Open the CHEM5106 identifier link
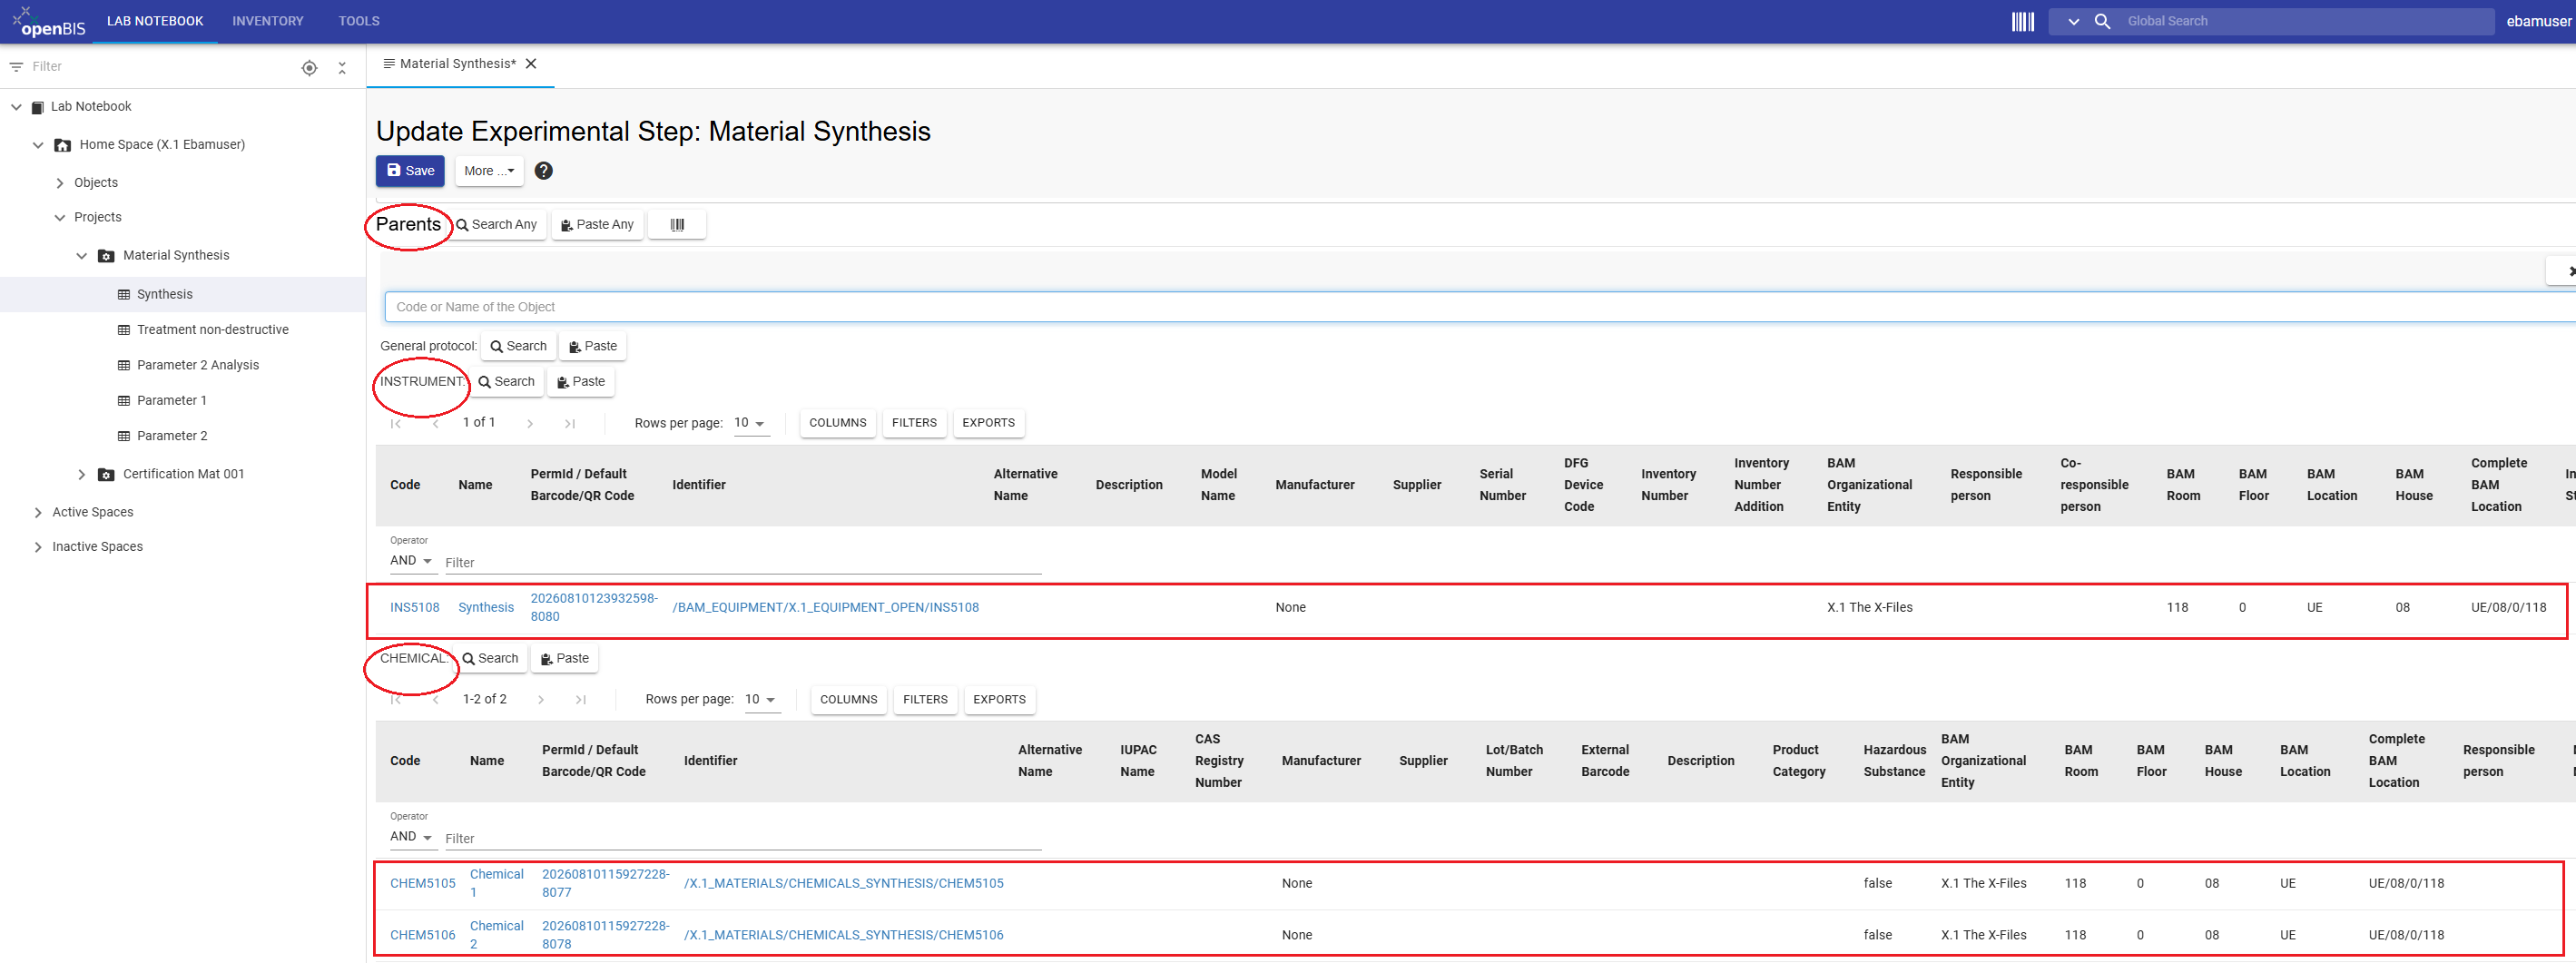Viewport: 2576px width, 963px height. 844,936
